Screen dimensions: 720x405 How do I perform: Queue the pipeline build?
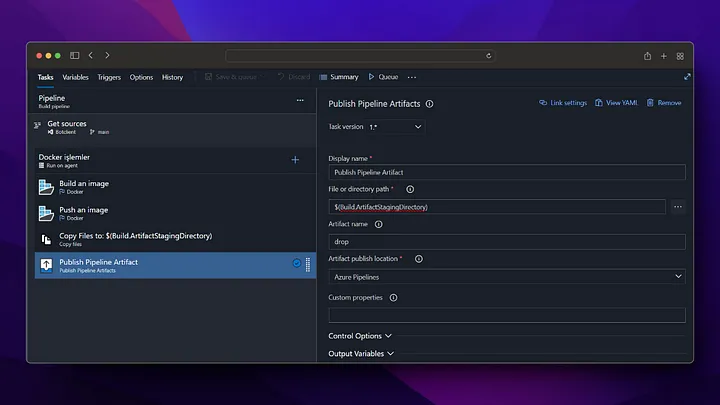point(383,77)
